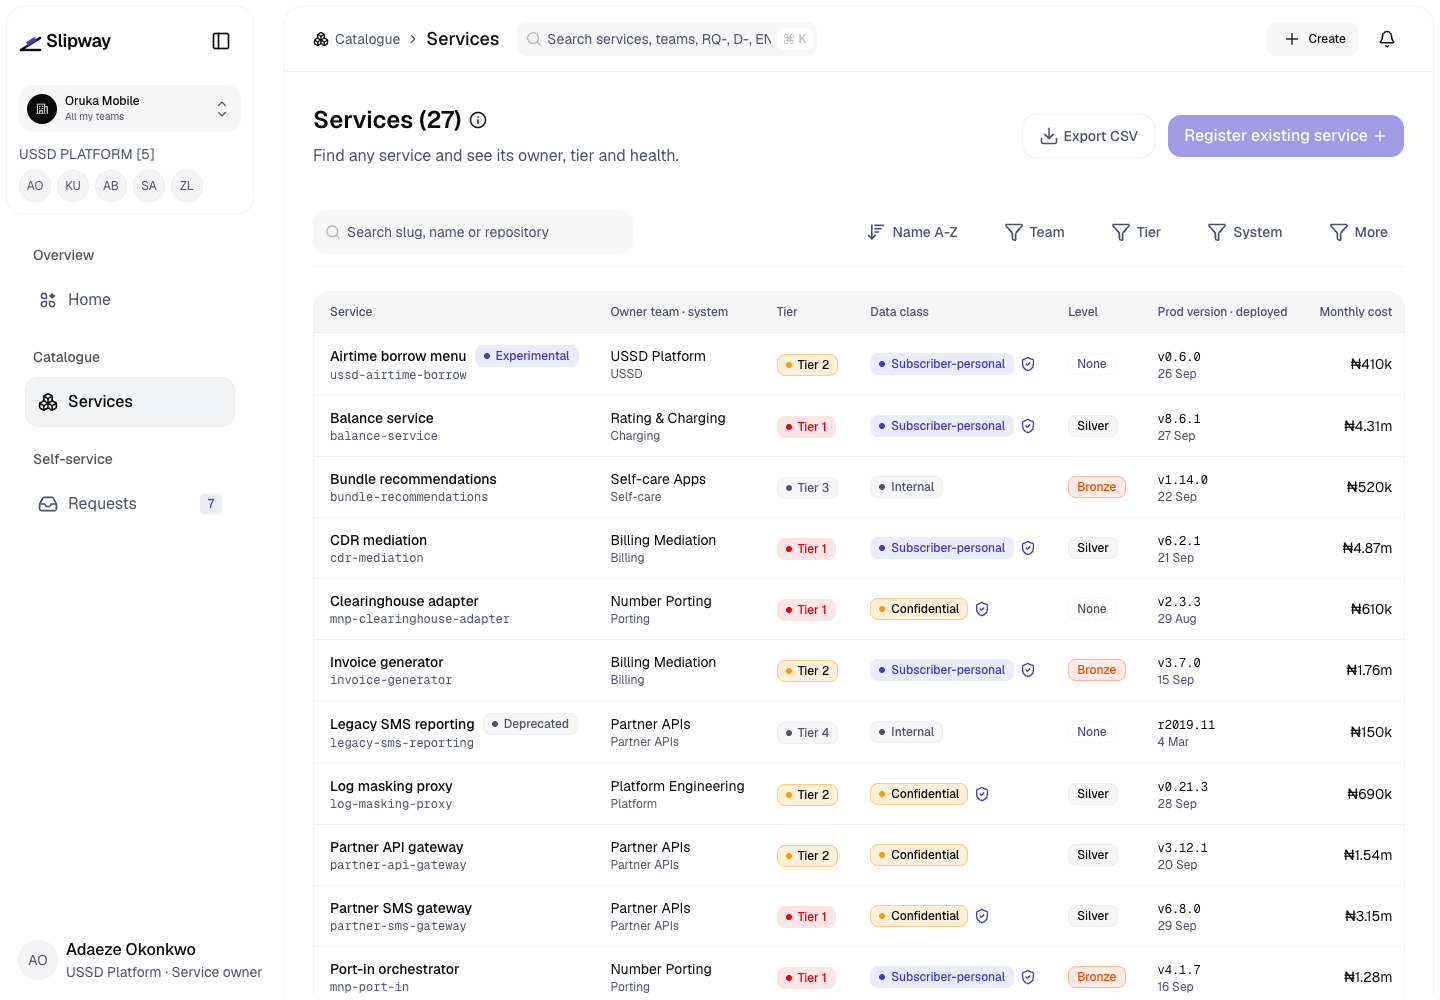Click the shield icon in Partner SMS gateway row
The width and height of the screenshot is (1440, 1000).
pos(982,916)
